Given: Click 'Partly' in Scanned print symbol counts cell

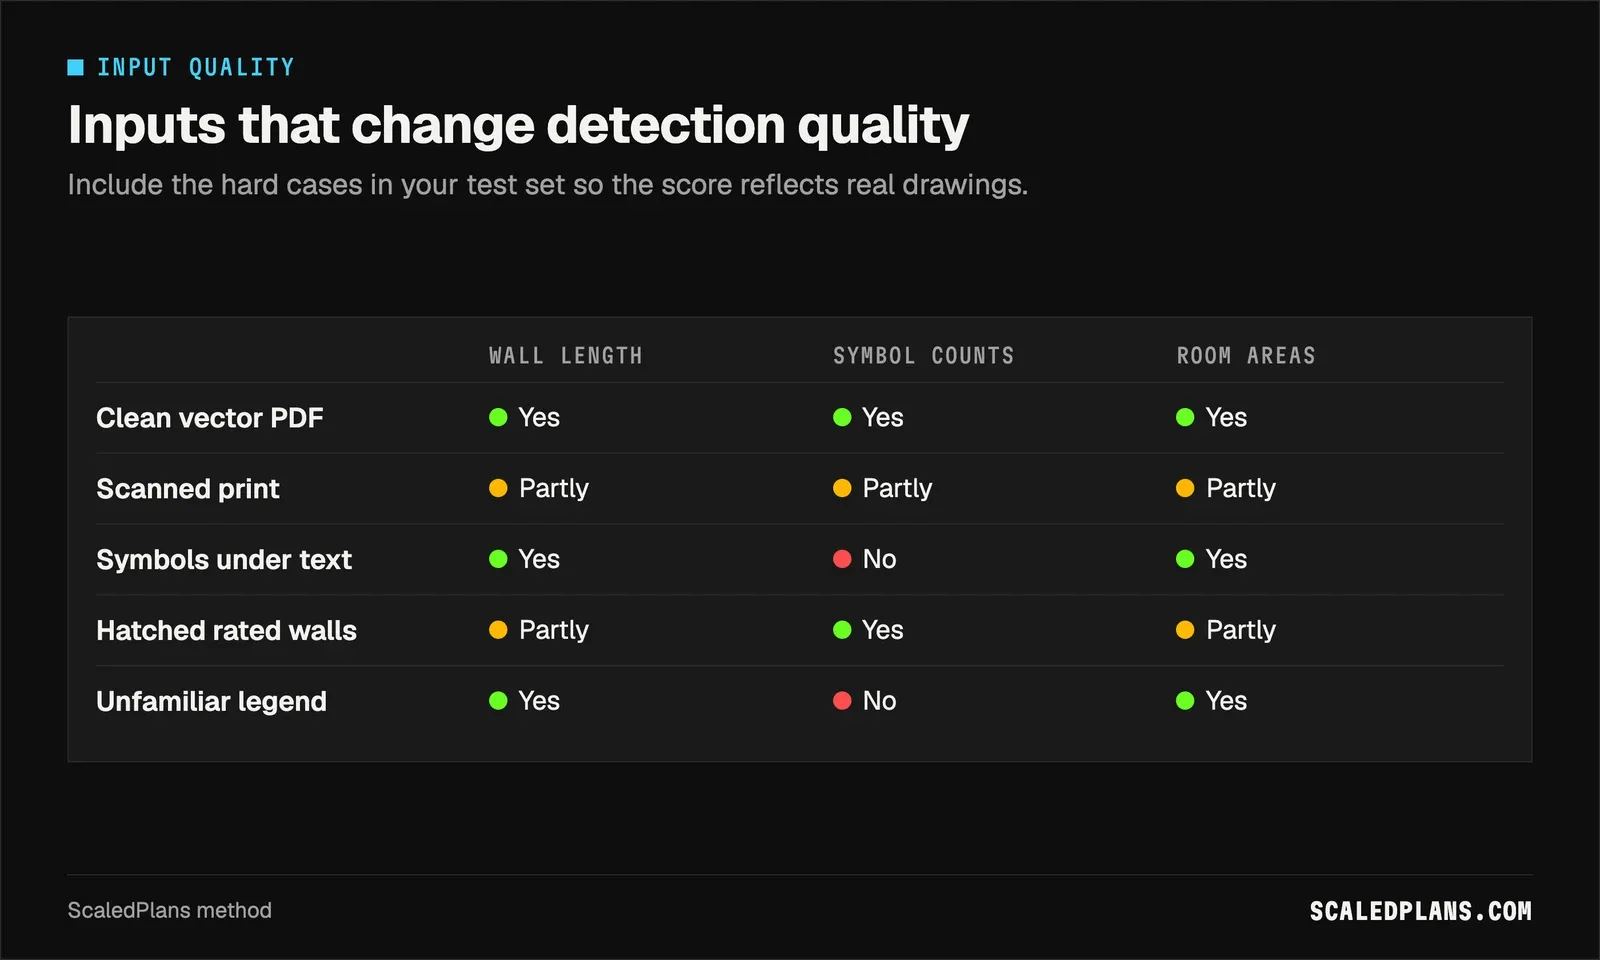Looking at the screenshot, I should coord(897,489).
